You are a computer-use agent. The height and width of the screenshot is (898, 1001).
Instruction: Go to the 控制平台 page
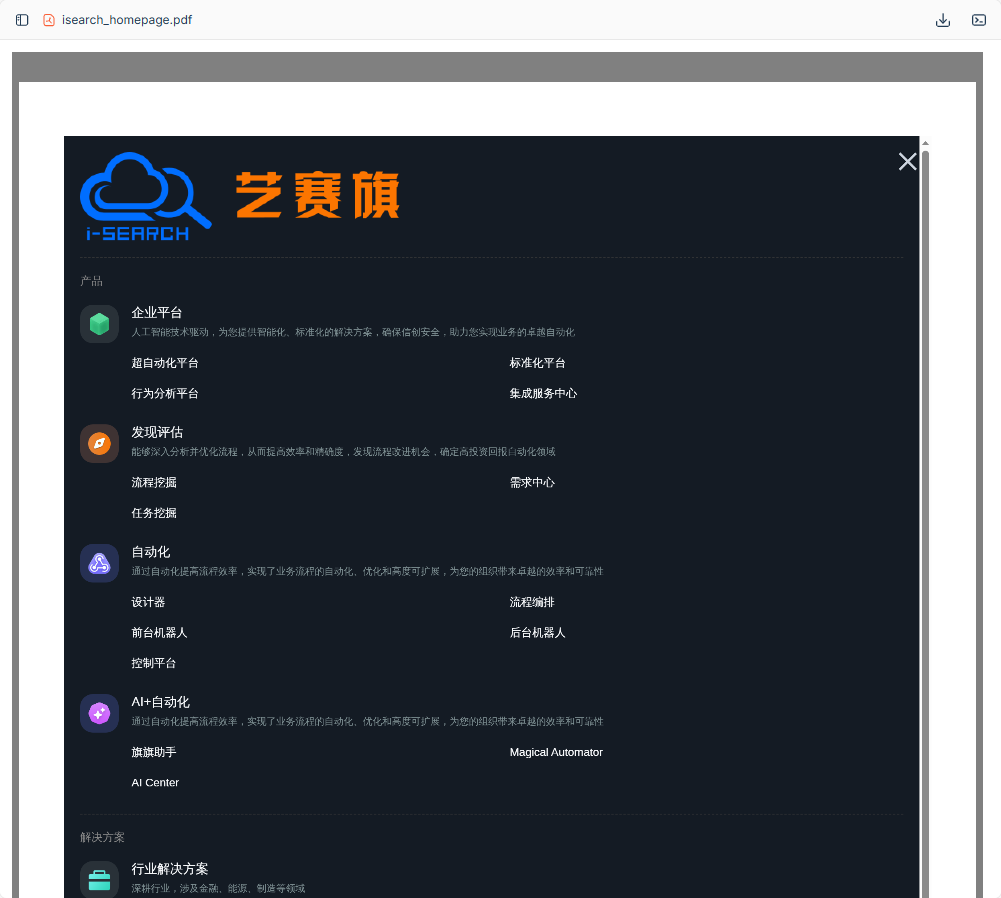pyautogui.click(x=153, y=664)
